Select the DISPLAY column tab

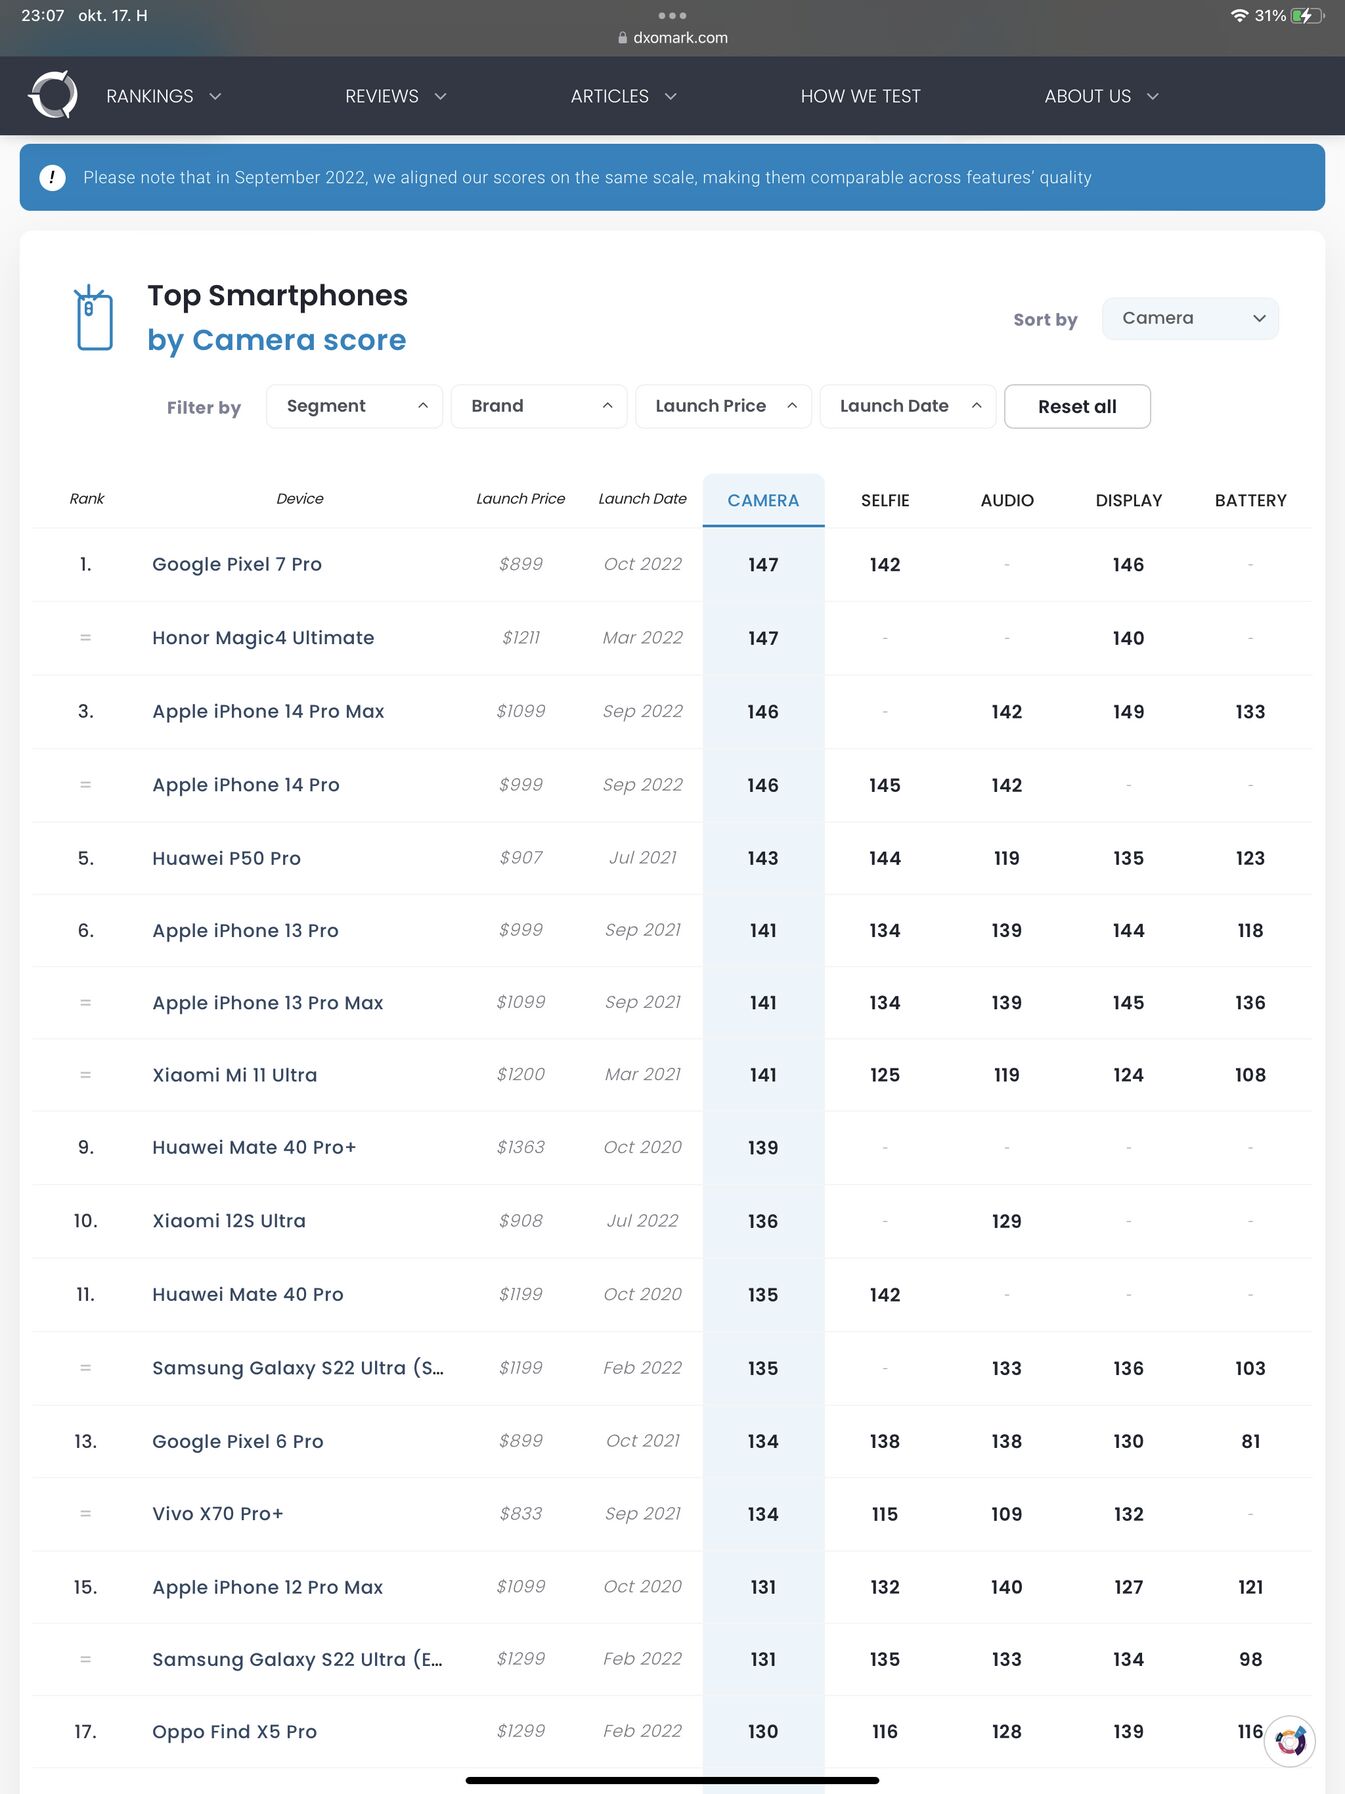pos(1129,500)
